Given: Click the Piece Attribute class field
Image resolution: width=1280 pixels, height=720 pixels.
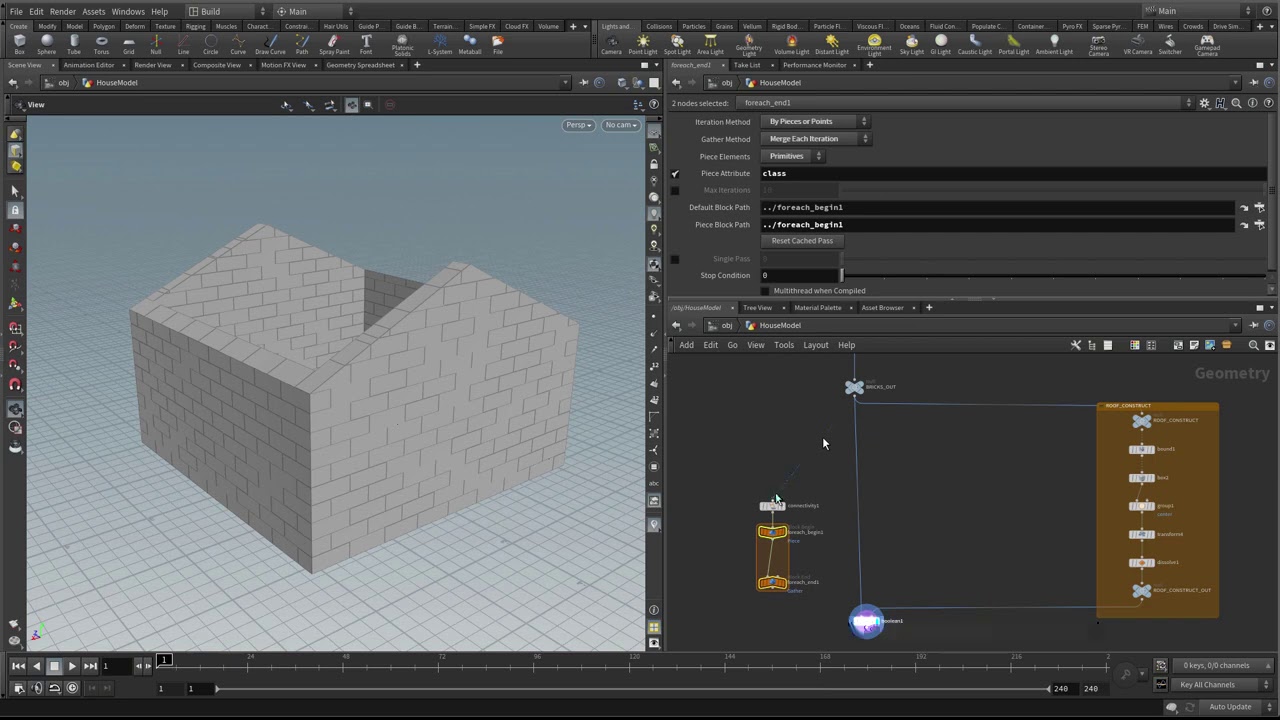Looking at the screenshot, I should pyautogui.click(x=1014, y=173).
